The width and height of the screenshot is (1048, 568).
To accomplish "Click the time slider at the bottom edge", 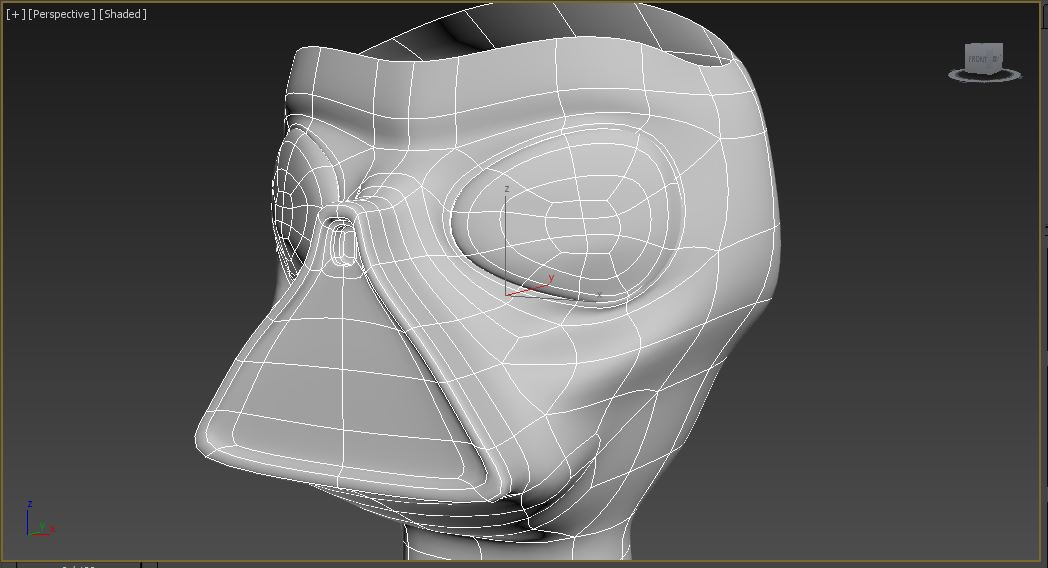I will [x=78, y=565].
